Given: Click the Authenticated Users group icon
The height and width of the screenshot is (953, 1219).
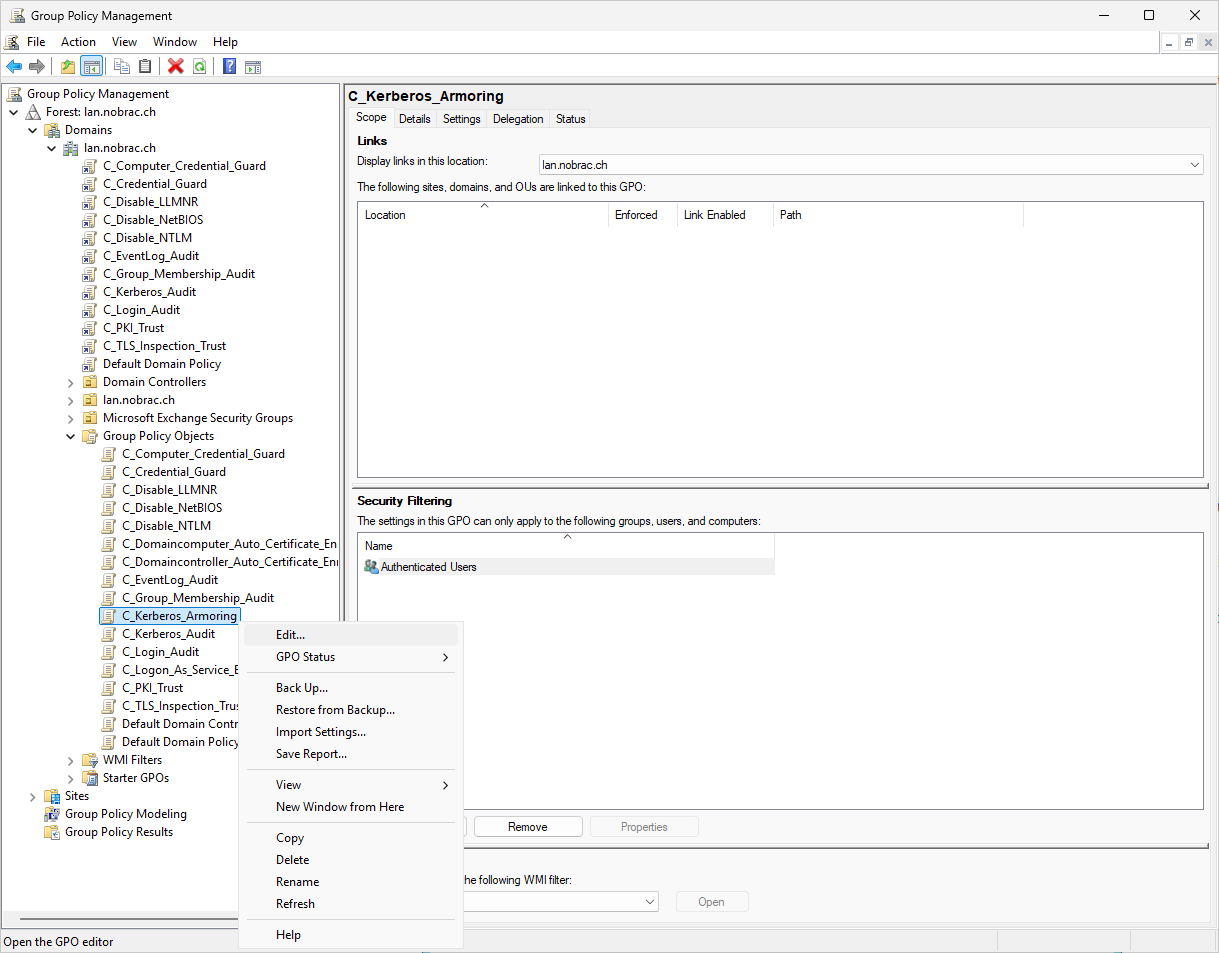Looking at the screenshot, I should (x=372, y=567).
